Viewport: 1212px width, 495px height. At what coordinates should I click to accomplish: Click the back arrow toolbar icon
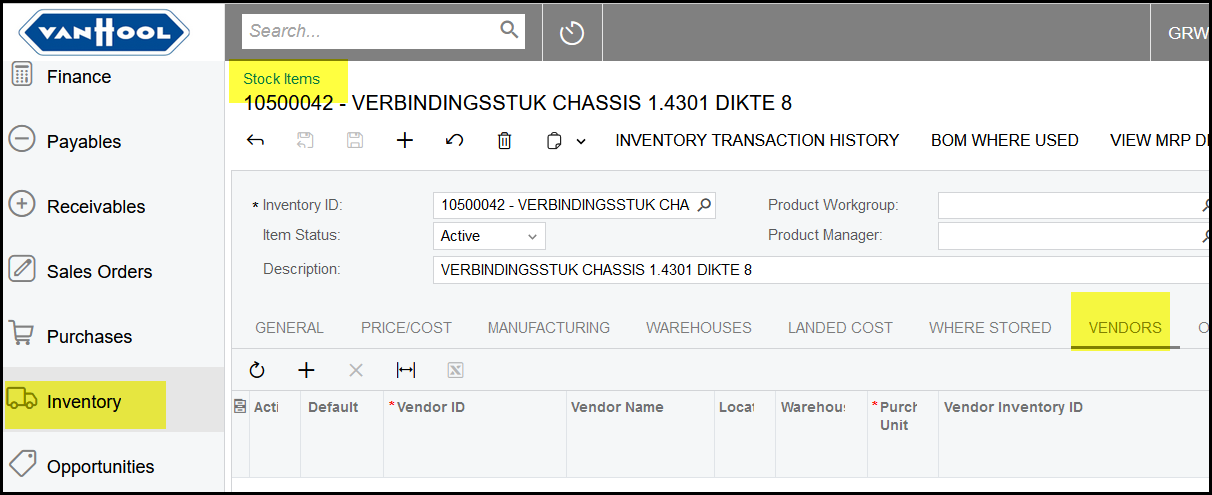pyautogui.click(x=255, y=141)
